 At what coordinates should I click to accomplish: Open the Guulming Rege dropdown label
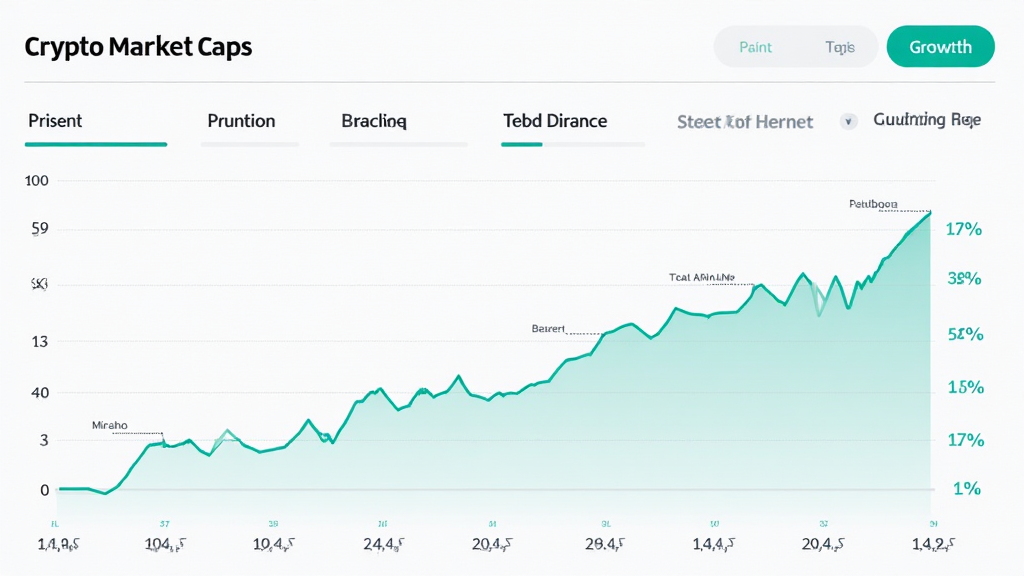click(x=927, y=120)
